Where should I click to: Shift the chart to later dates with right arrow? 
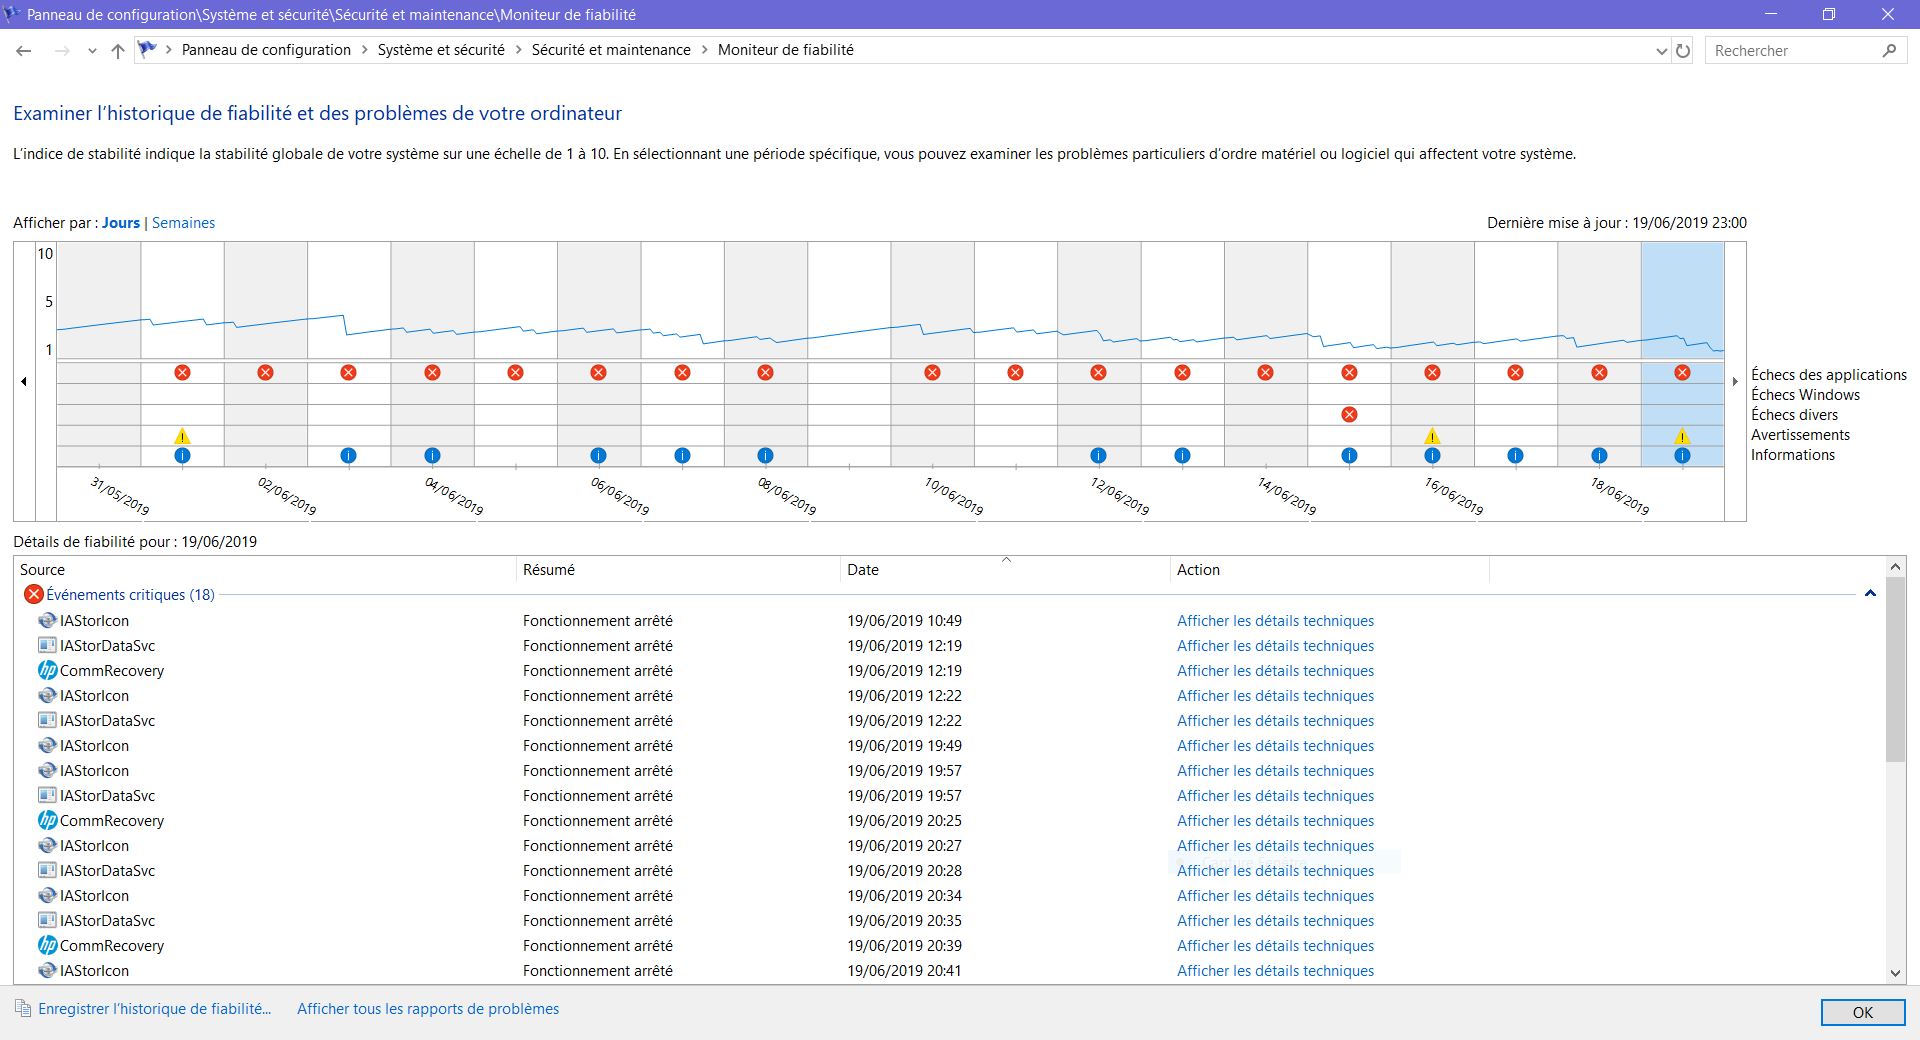click(1735, 381)
